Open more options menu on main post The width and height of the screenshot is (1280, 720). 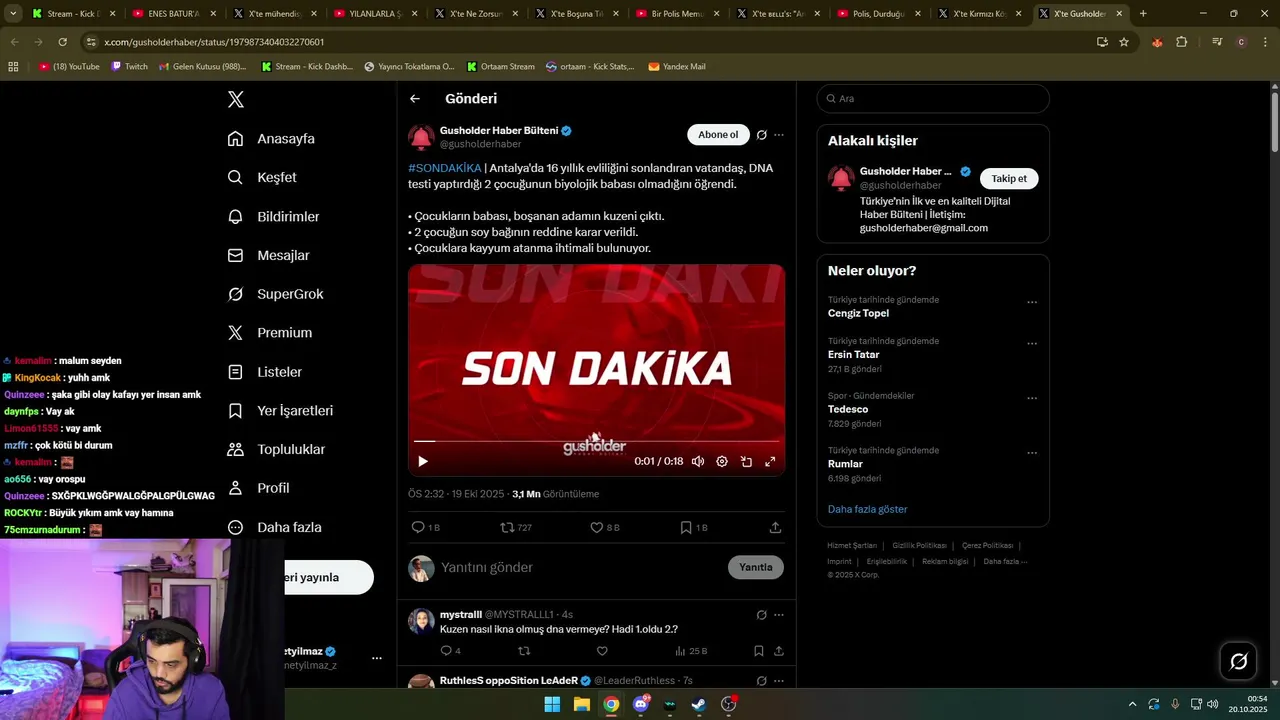coord(779,135)
